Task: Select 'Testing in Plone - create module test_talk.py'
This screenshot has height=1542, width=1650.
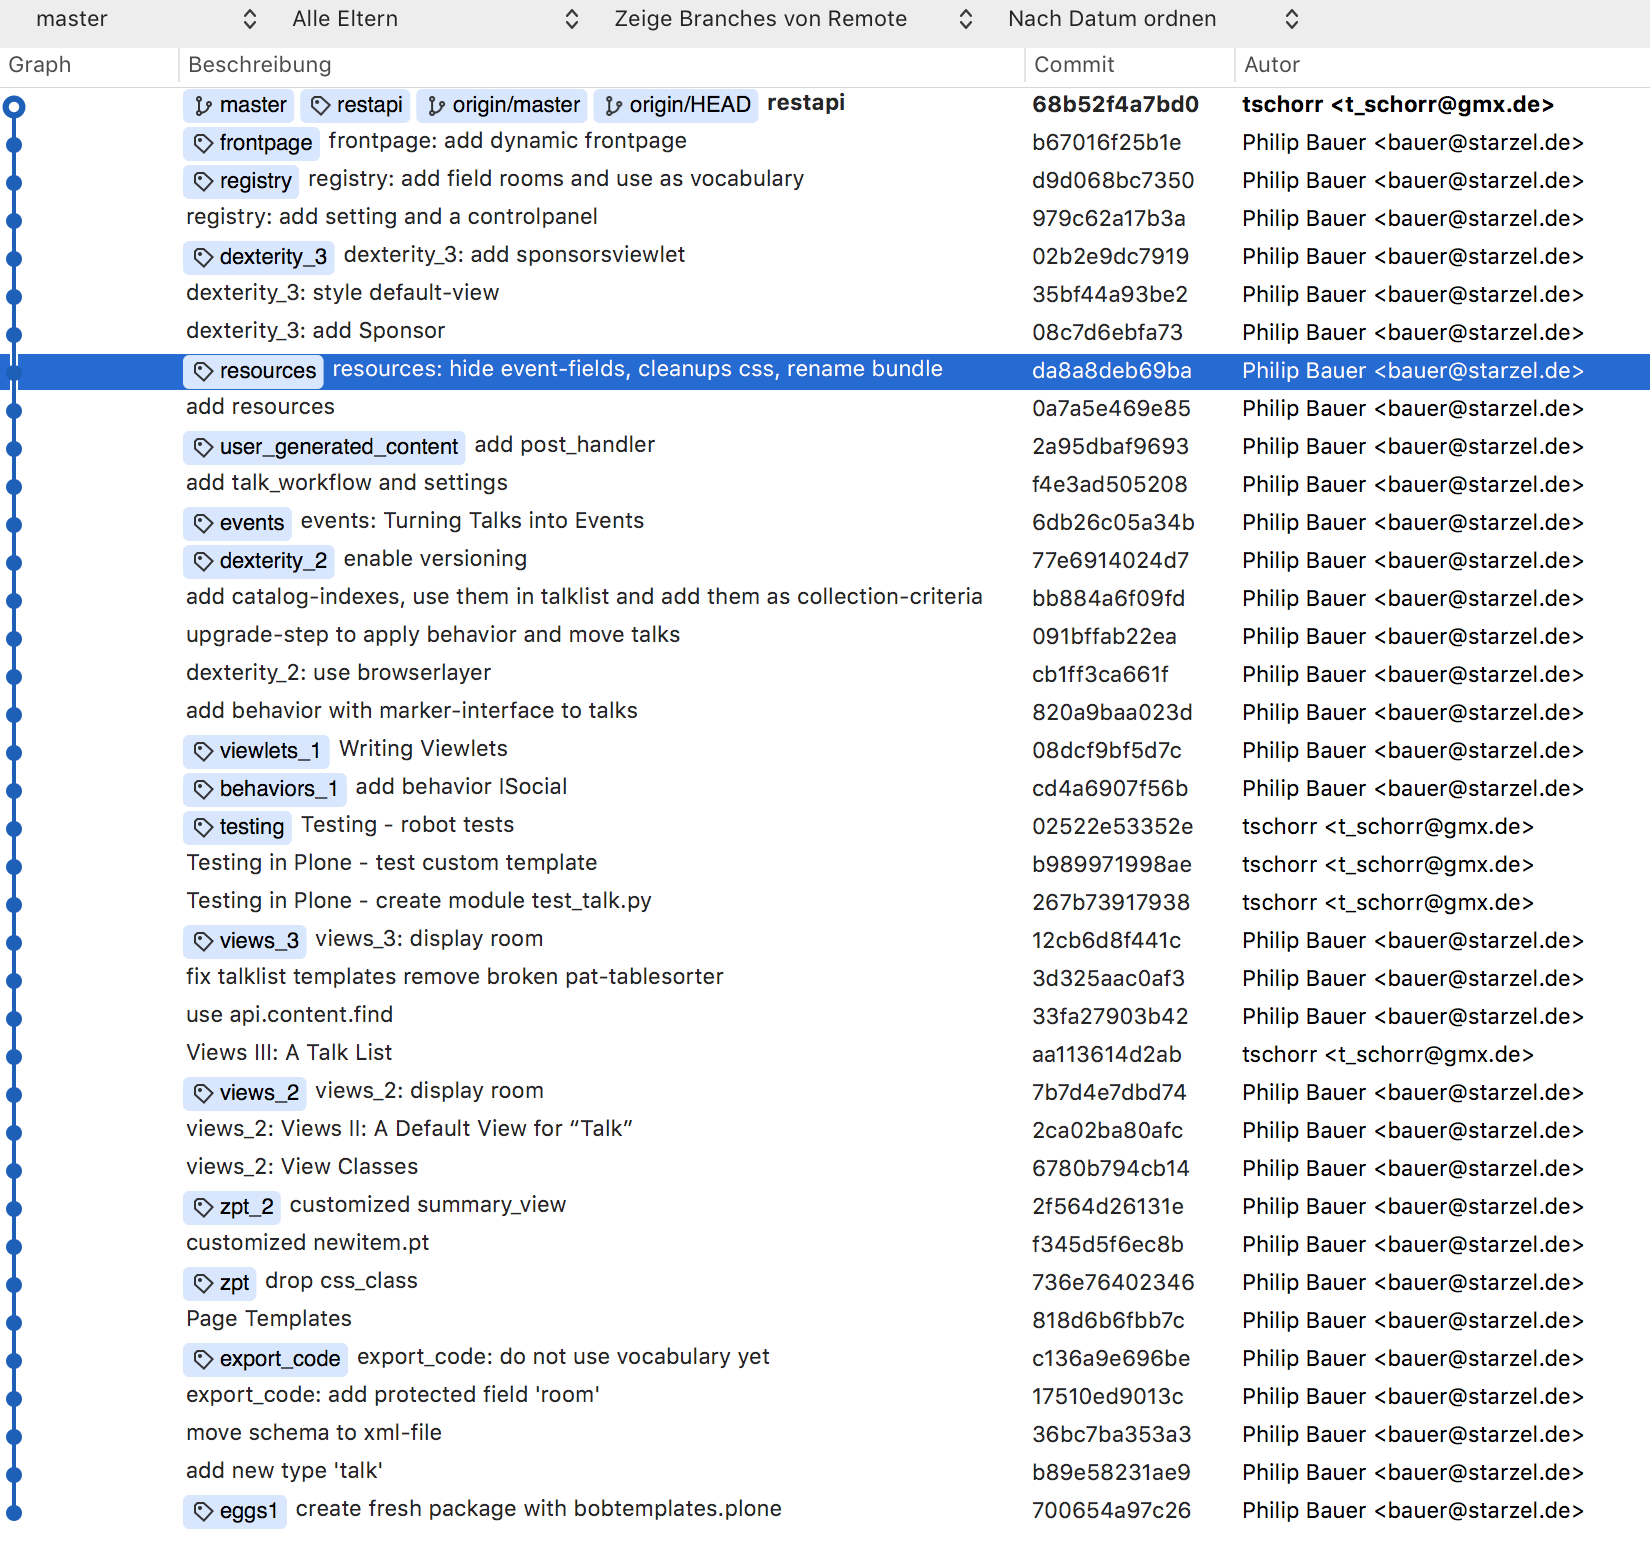Action: (x=418, y=901)
